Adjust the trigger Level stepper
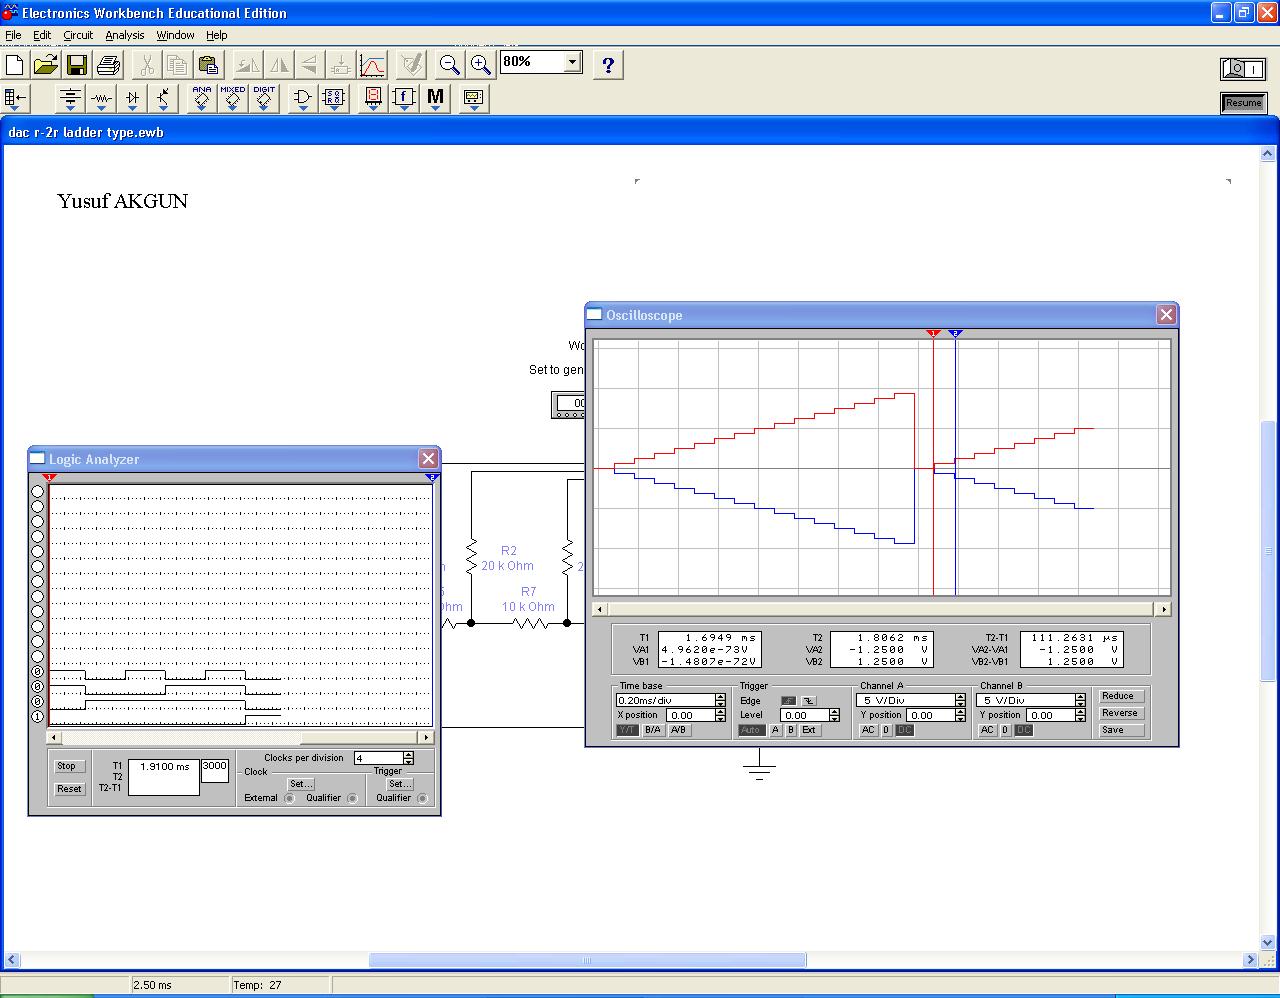1280x998 pixels. click(x=835, y=715)
